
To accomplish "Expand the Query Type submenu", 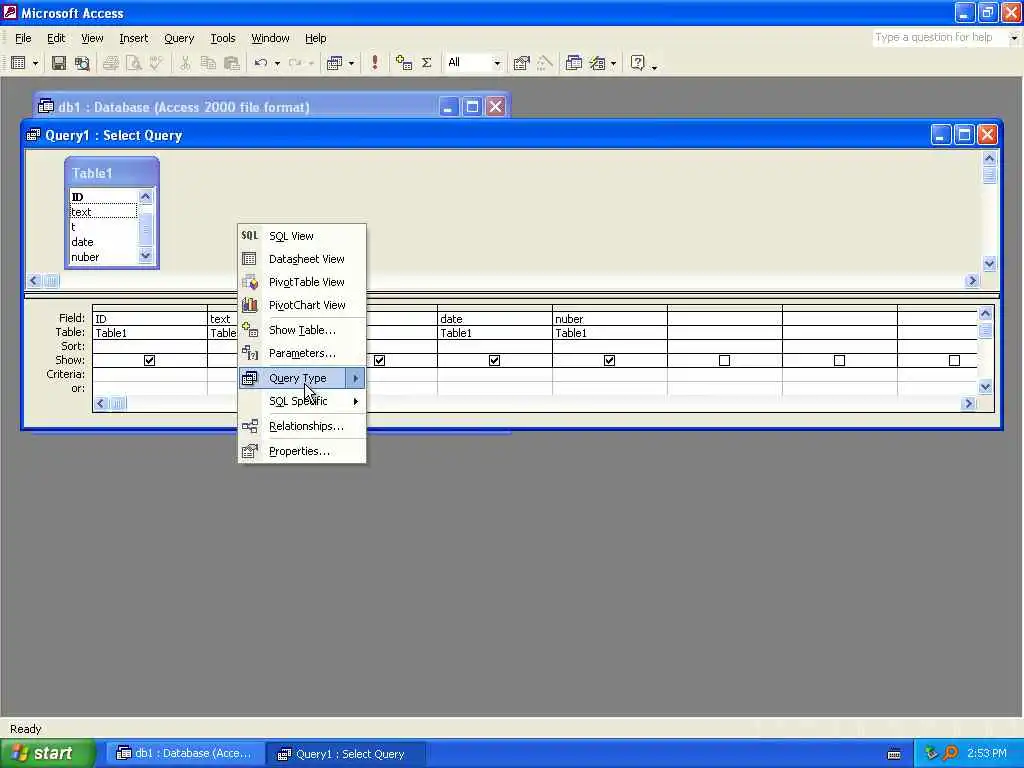I will [x=302, y=377].
